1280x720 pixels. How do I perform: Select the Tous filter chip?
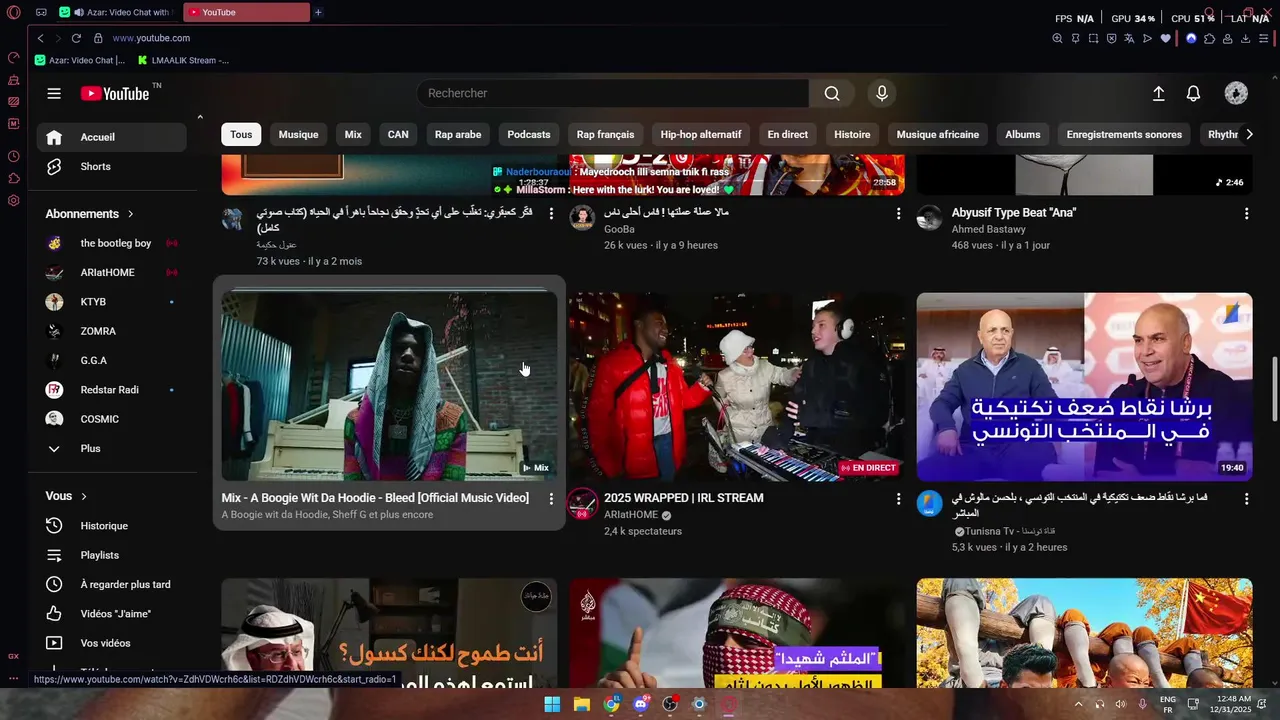pyautogui.click(x=241, y=134)
